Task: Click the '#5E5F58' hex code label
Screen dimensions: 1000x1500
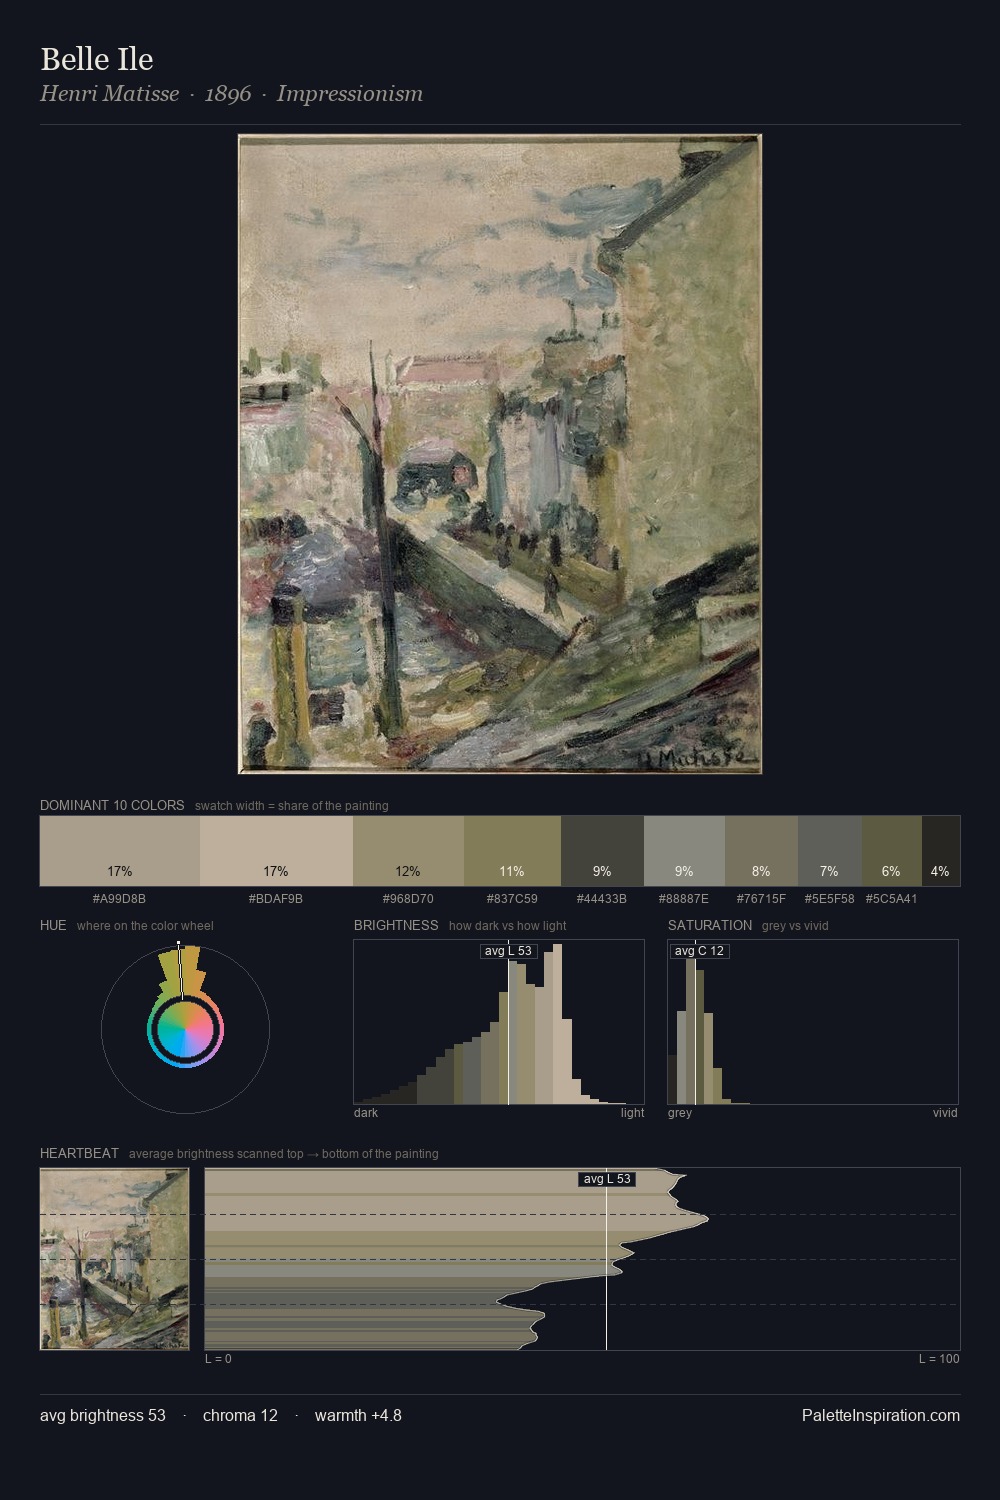Action: tap(829, 898)
